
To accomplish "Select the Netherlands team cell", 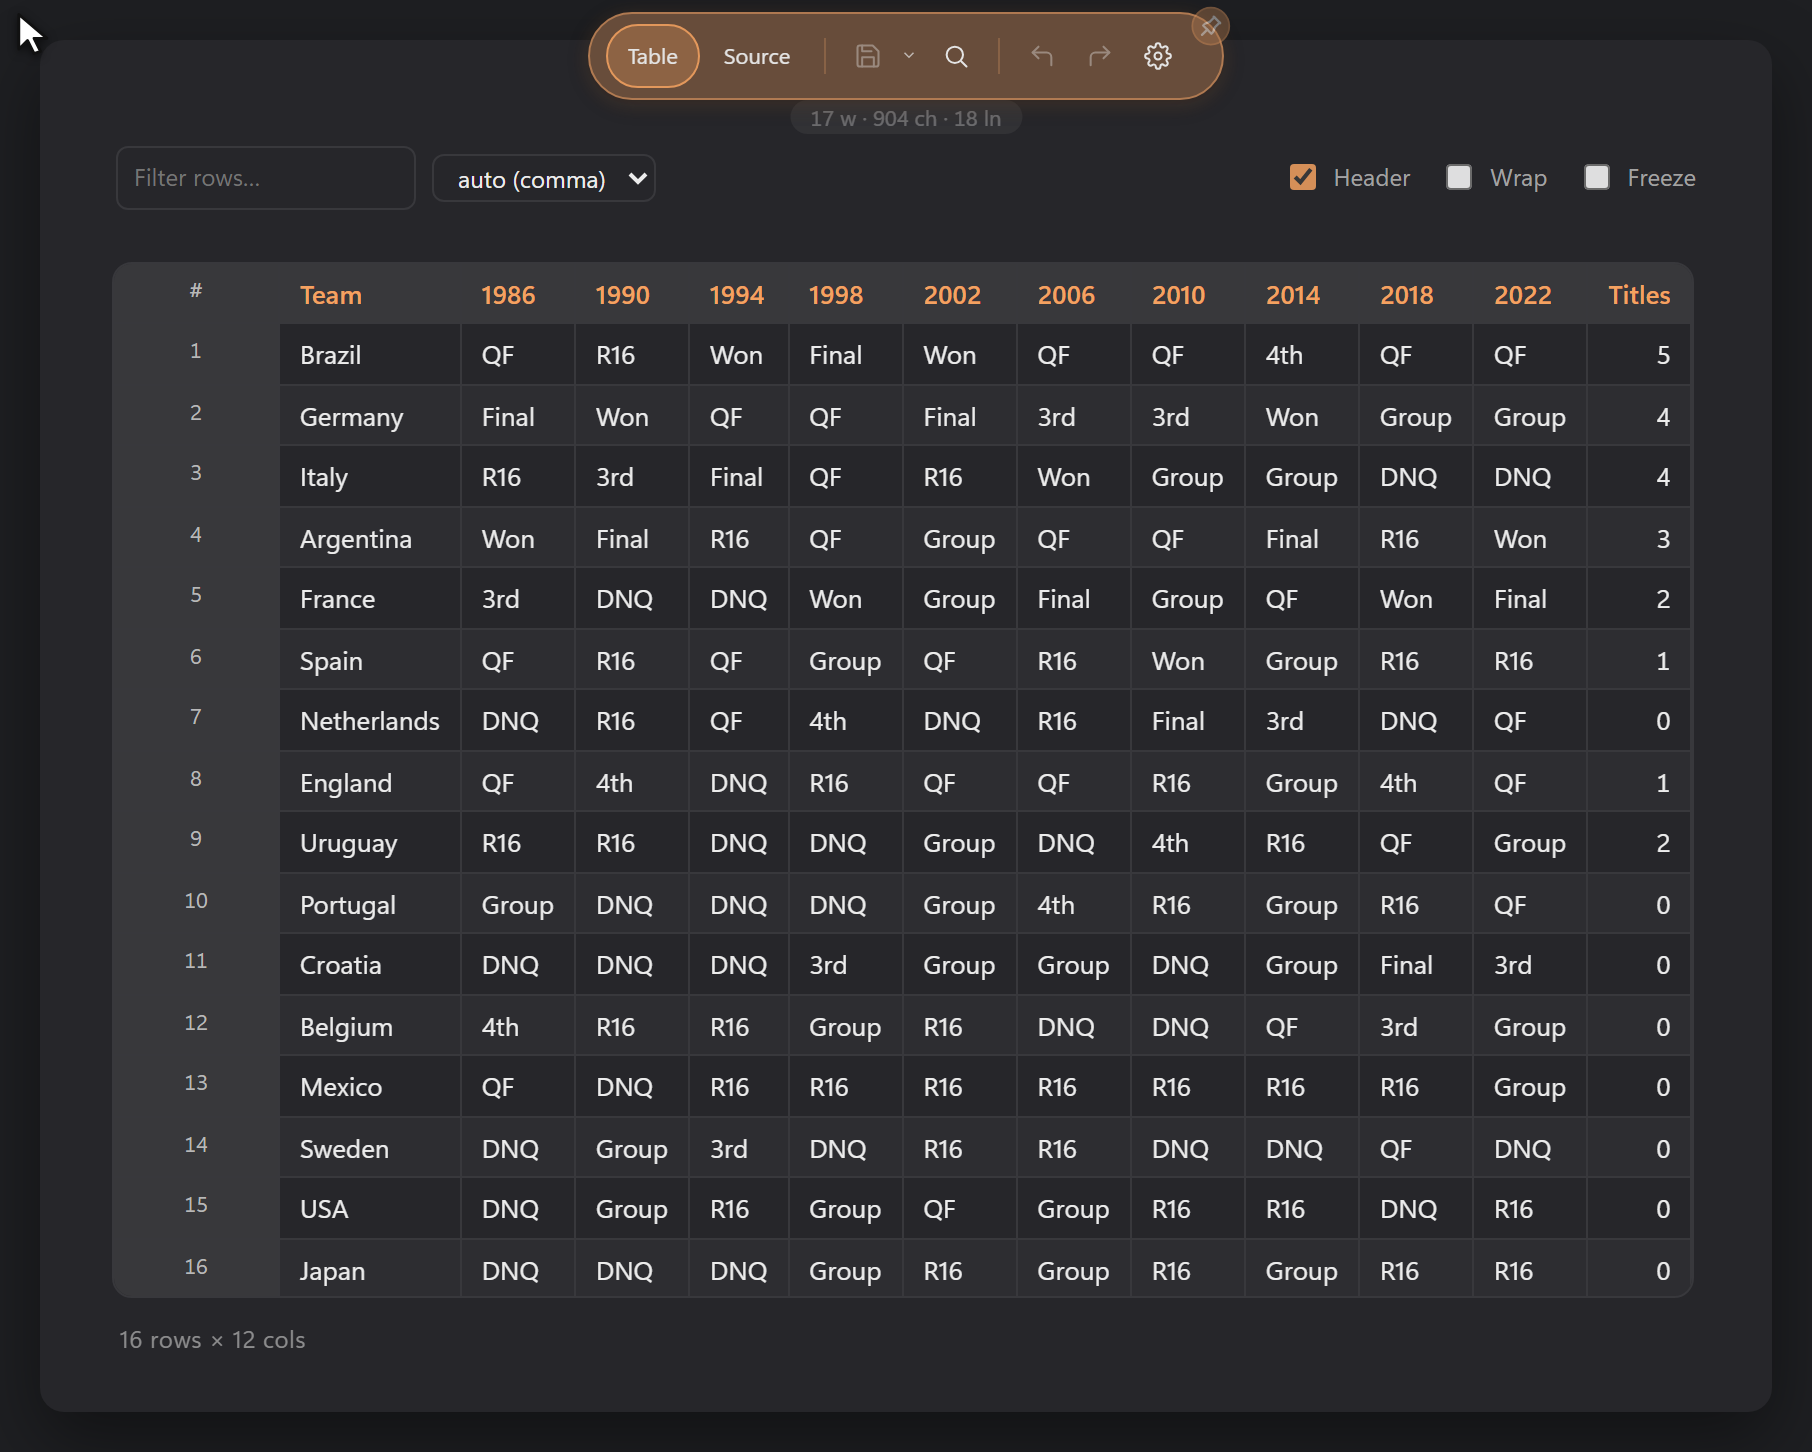I will coord(370,721).
